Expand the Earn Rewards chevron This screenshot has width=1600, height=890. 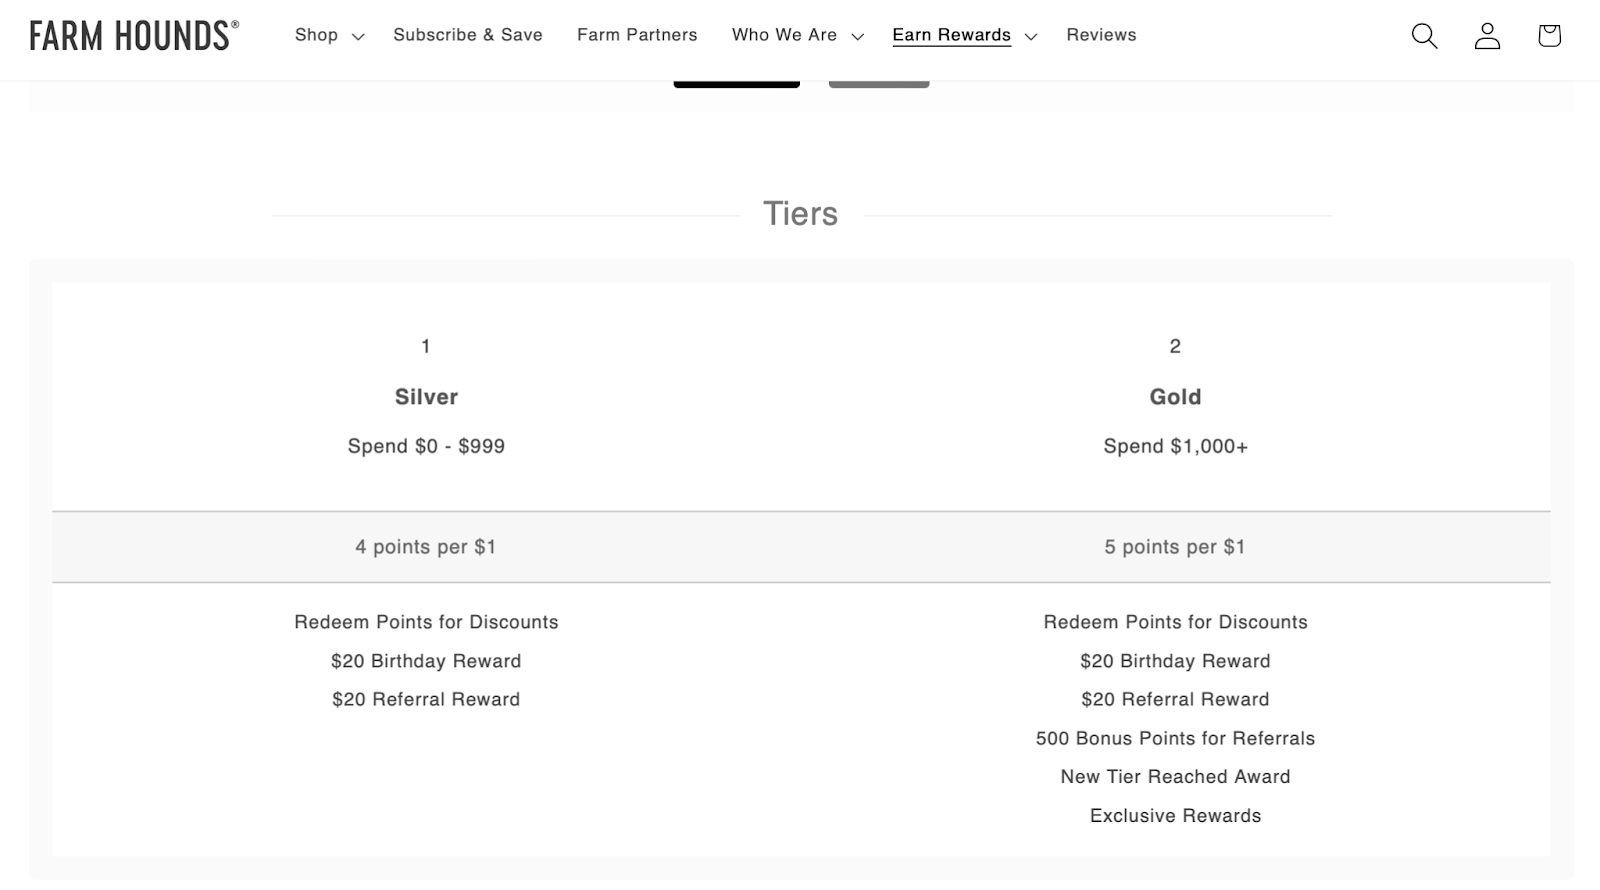1031,36
